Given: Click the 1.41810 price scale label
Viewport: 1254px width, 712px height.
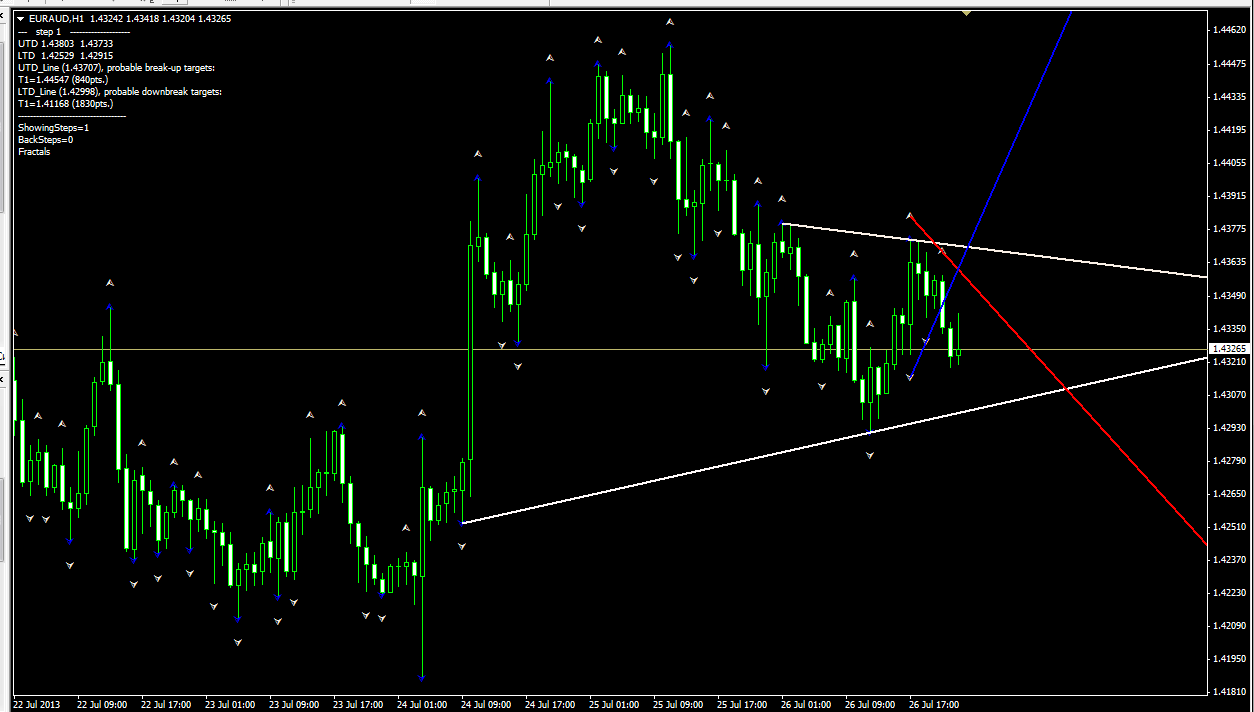Looking at the screenshot, I should tap(1229, 691).
